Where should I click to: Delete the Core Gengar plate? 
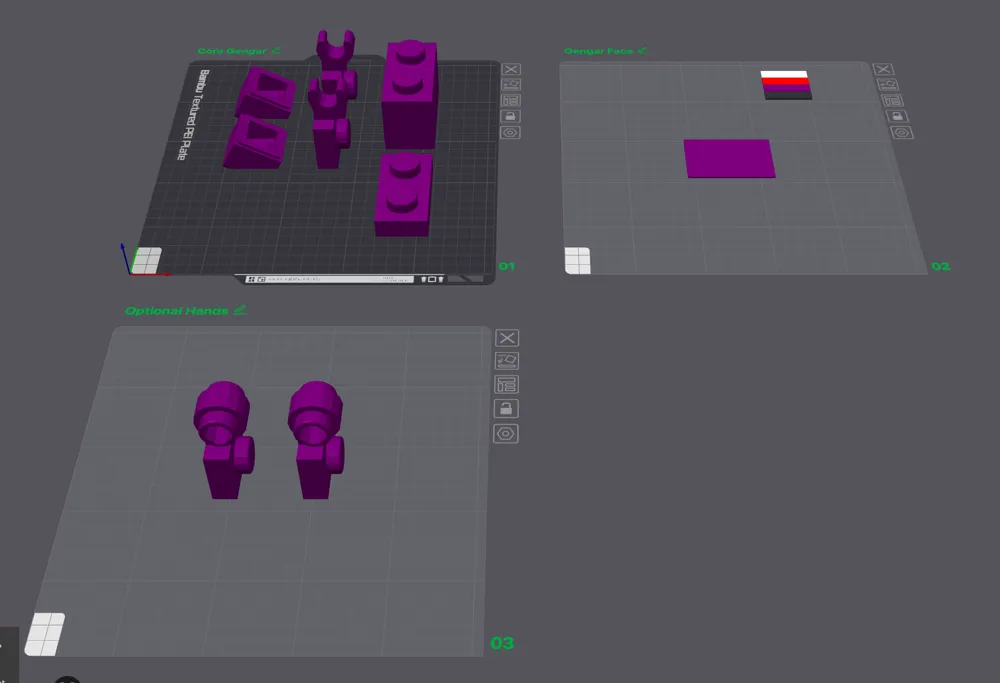[x=512, y=69]
